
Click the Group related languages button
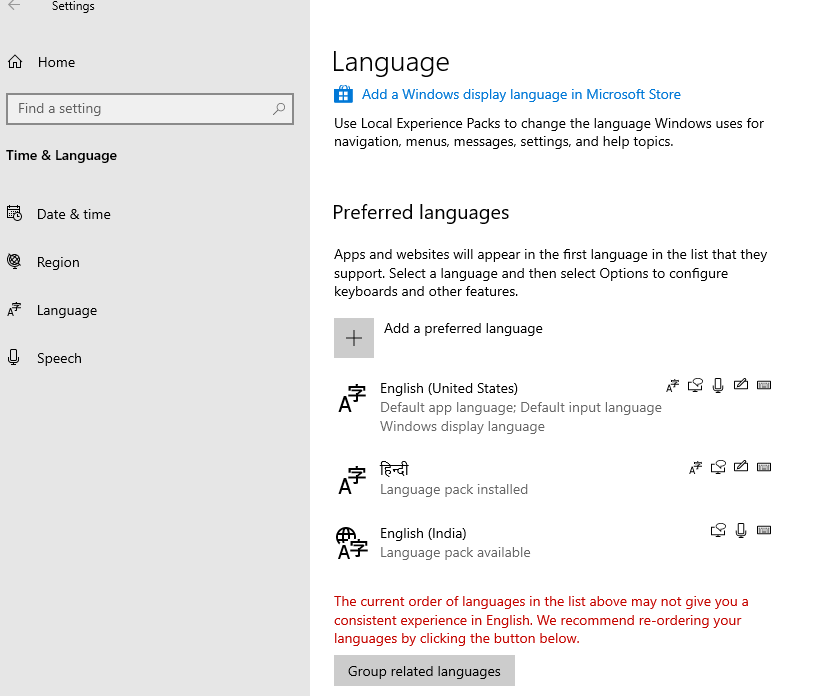[423, 670]
